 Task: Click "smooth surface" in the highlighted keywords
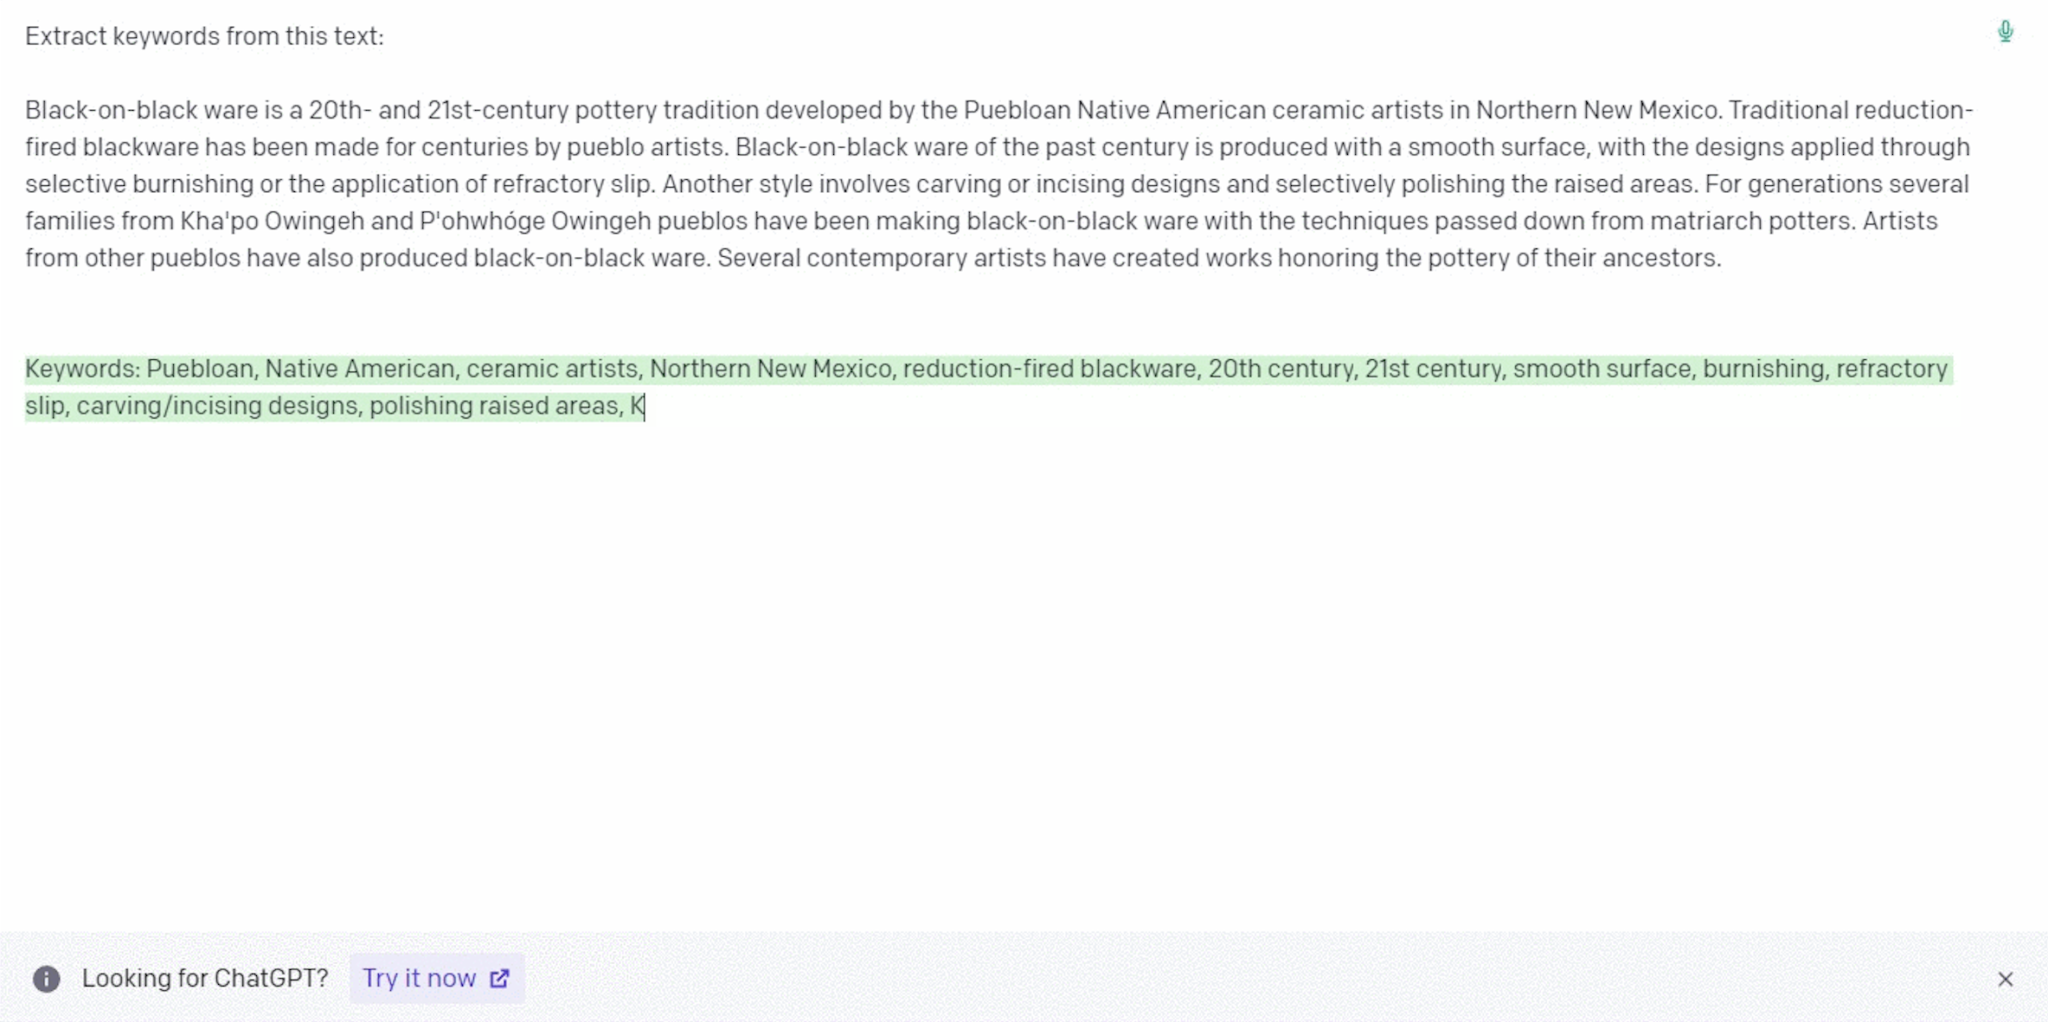[x=1602, y=369]
